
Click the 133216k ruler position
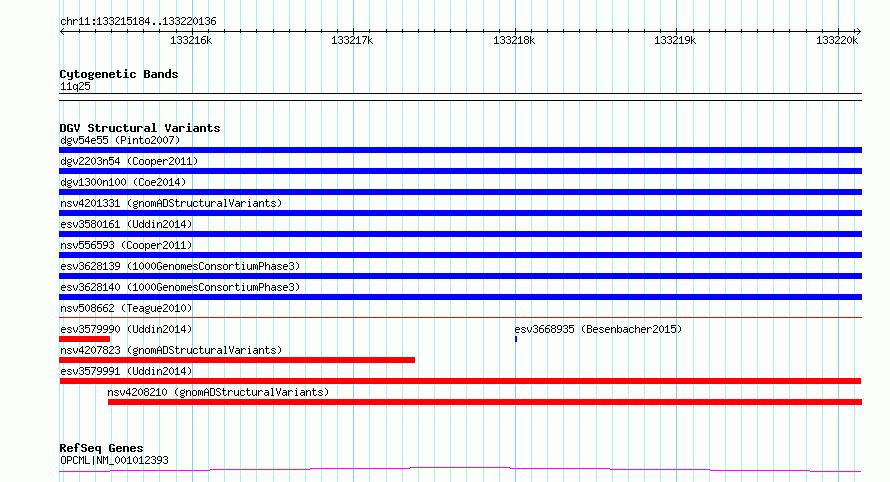191,40
